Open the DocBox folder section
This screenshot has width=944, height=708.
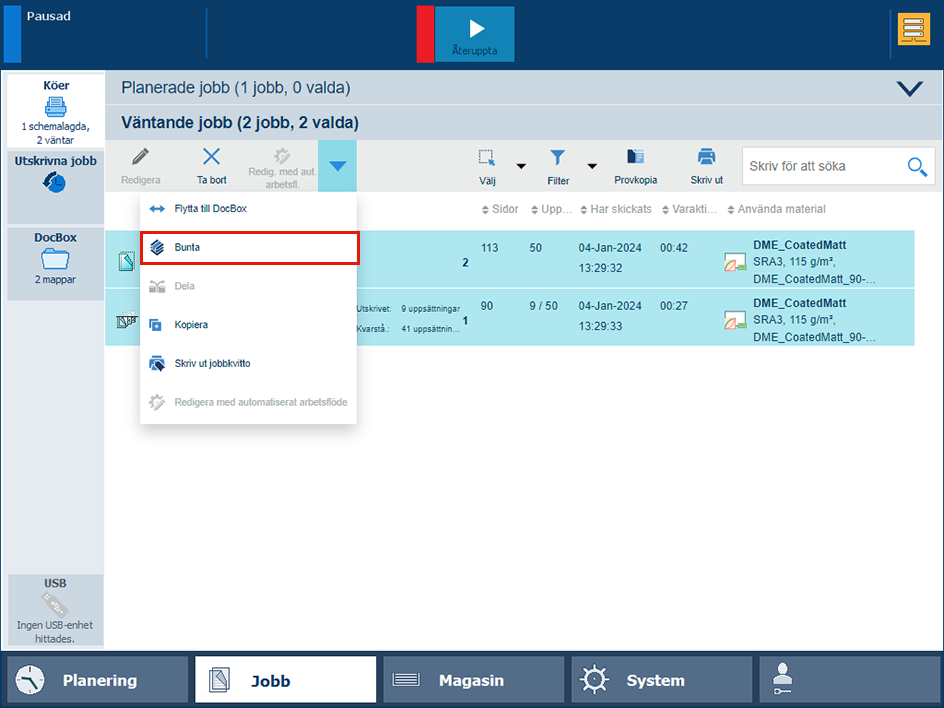coord(55,264)
